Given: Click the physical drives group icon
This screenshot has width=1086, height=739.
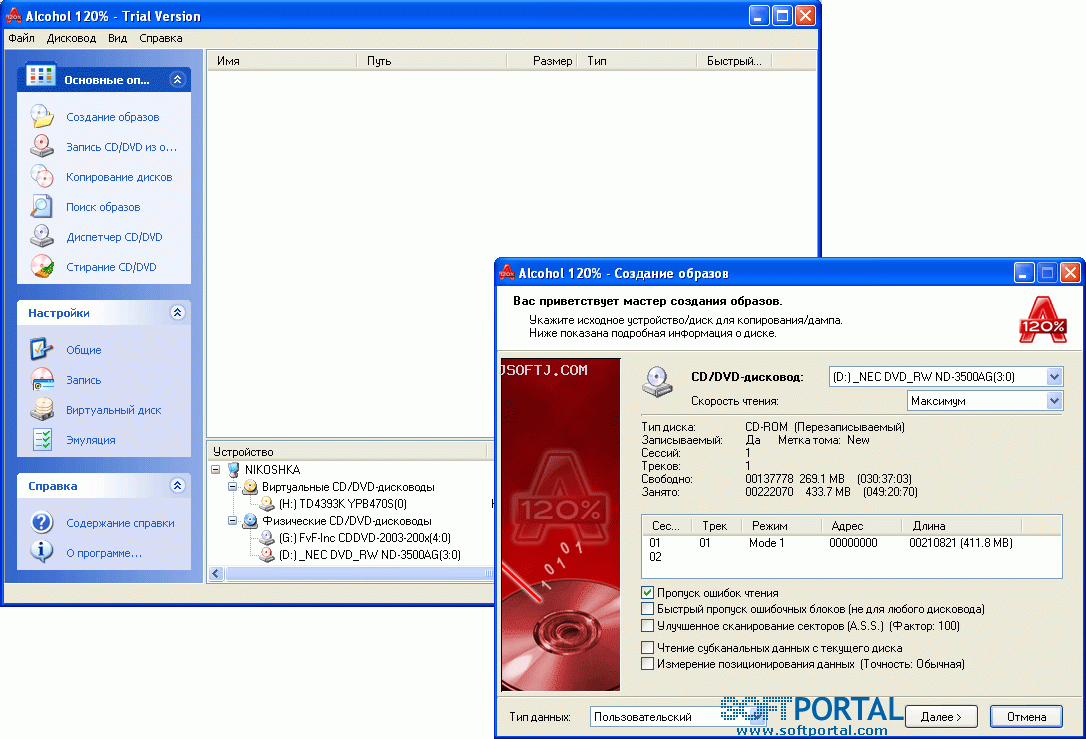Looking at the screenshot, I should (x=250, y=521).
